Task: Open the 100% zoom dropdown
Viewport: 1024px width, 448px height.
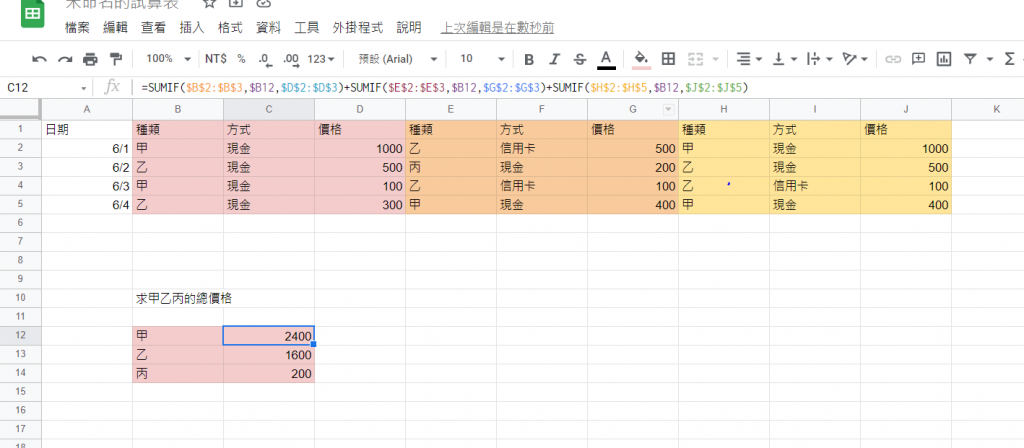Action: coord(168,59)
